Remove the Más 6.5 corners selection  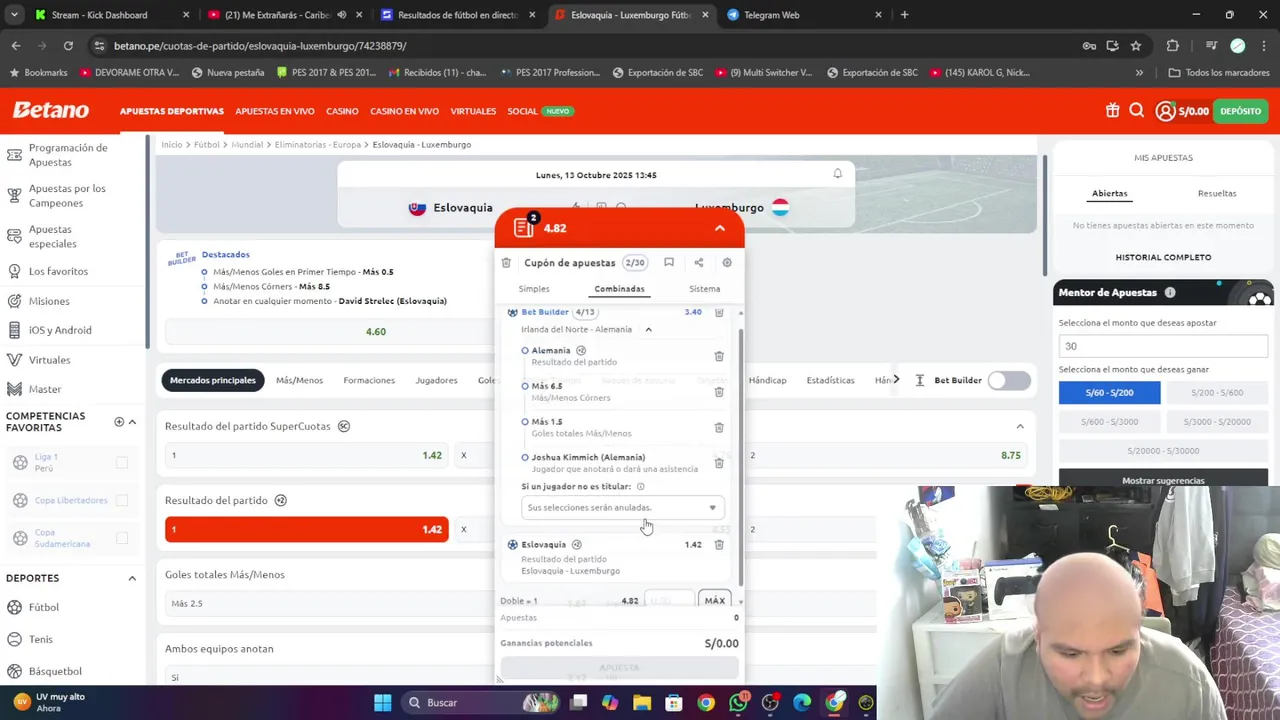point(719,392)
